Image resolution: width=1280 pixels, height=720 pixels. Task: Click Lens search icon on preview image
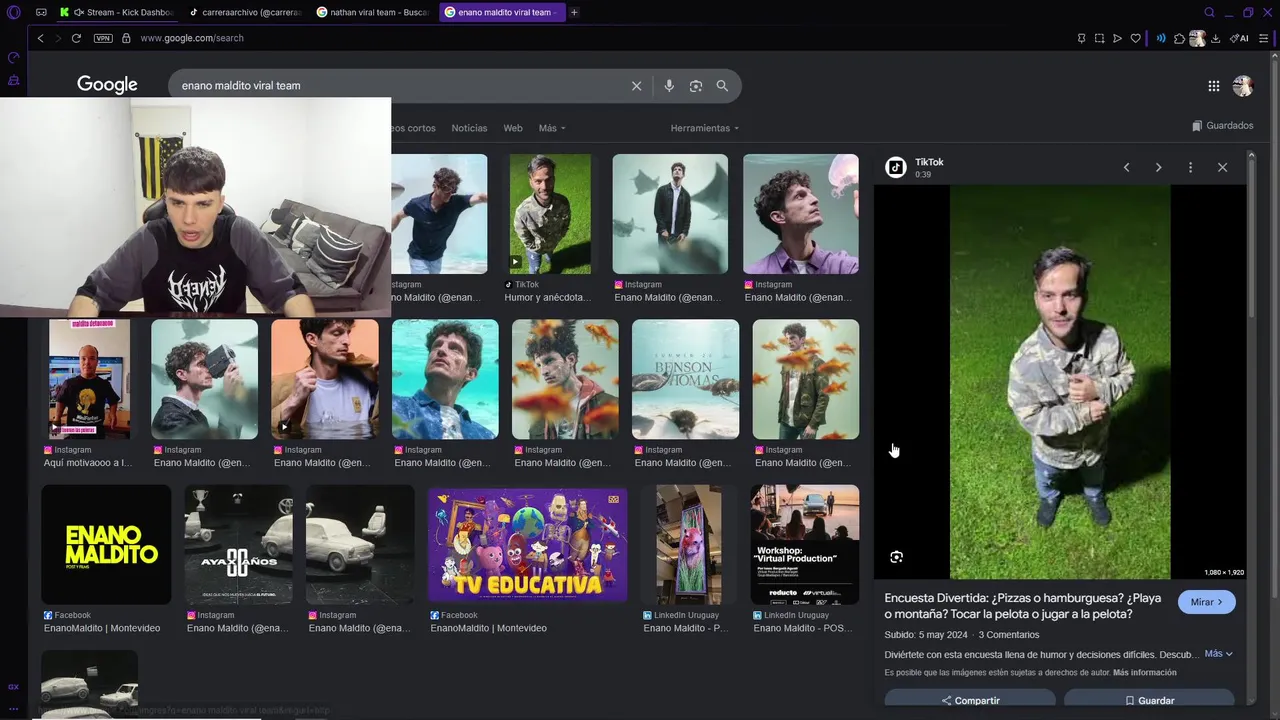point(896,557)
